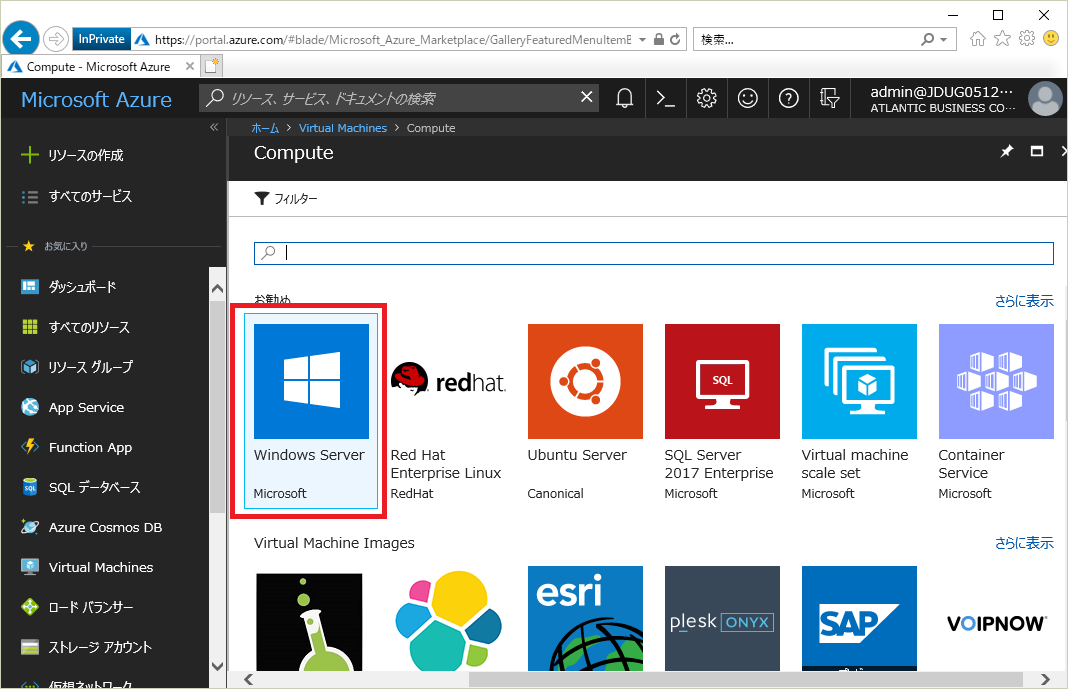Click the browser back arrow button
The width and height of the screenshot is (1068, 689).
[x=20, y=39]
